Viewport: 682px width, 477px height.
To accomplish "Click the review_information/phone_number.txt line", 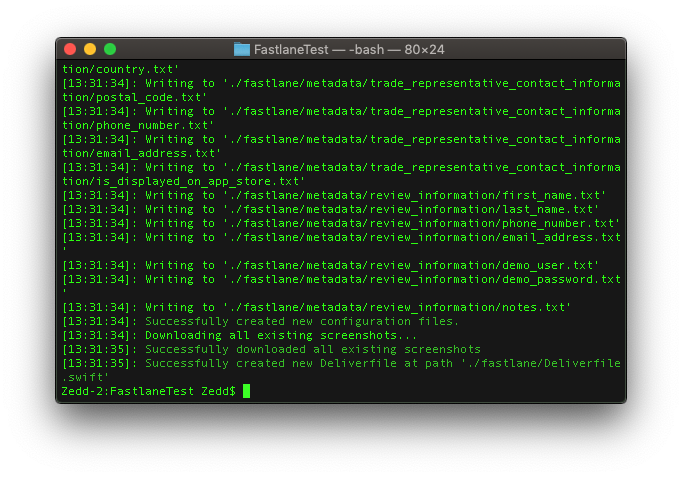I will 341,223.
